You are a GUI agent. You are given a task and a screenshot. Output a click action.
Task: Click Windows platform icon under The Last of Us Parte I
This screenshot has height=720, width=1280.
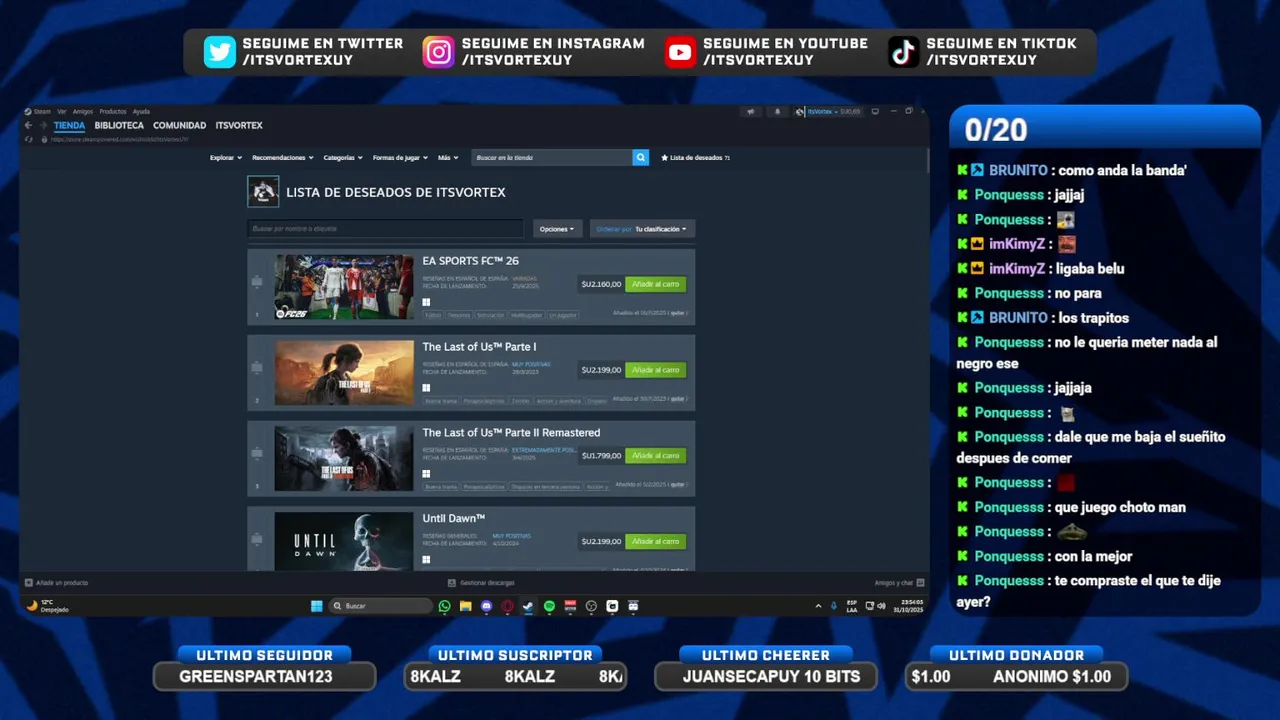[x=426, y=388]
